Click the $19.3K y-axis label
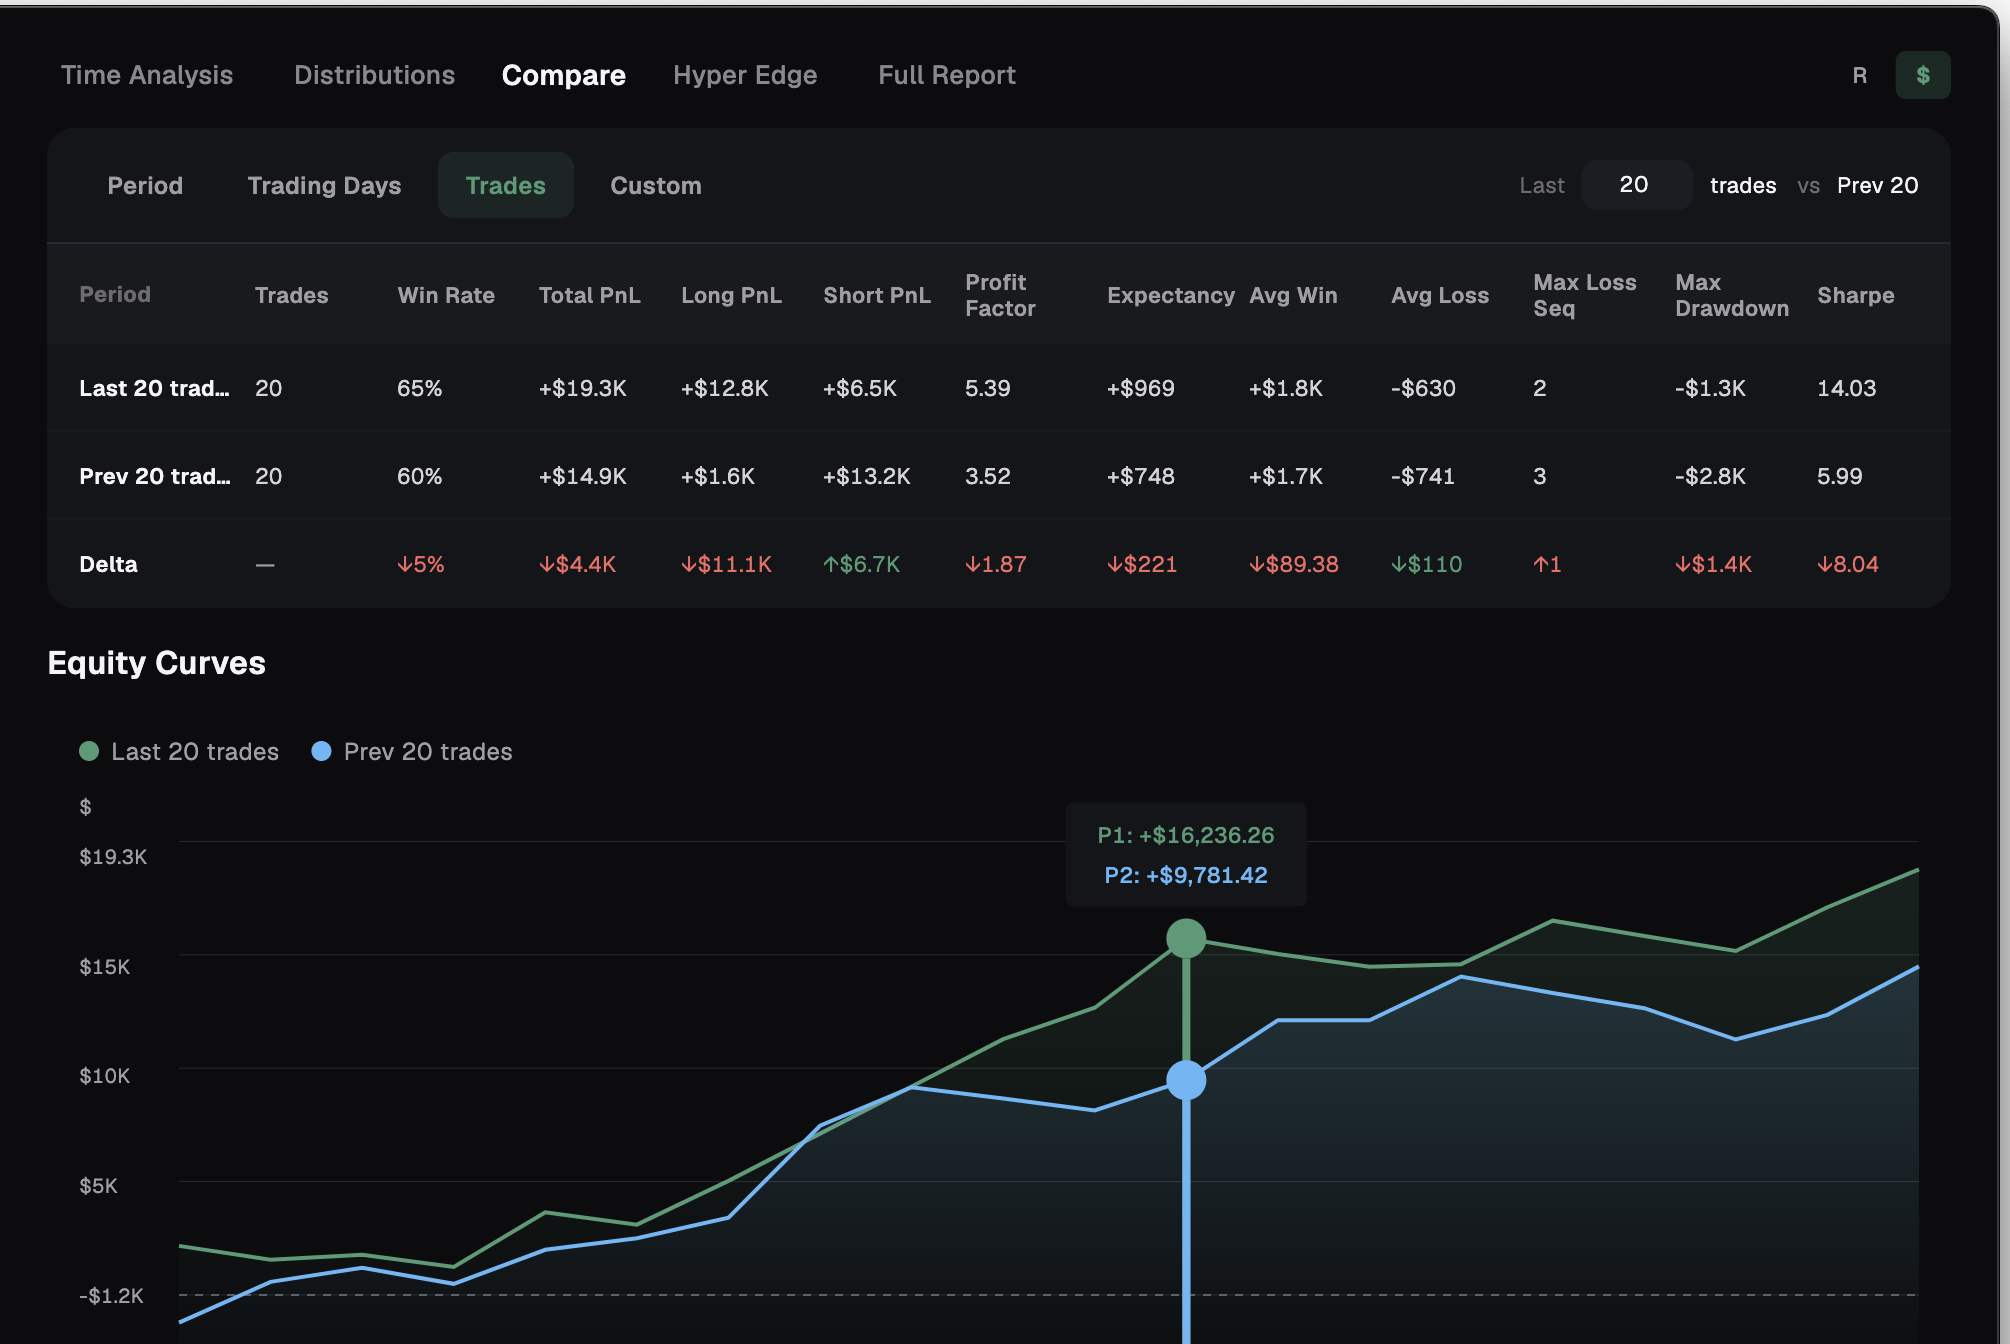This screenshot has height=1344, width=2010. coord(113,856)
